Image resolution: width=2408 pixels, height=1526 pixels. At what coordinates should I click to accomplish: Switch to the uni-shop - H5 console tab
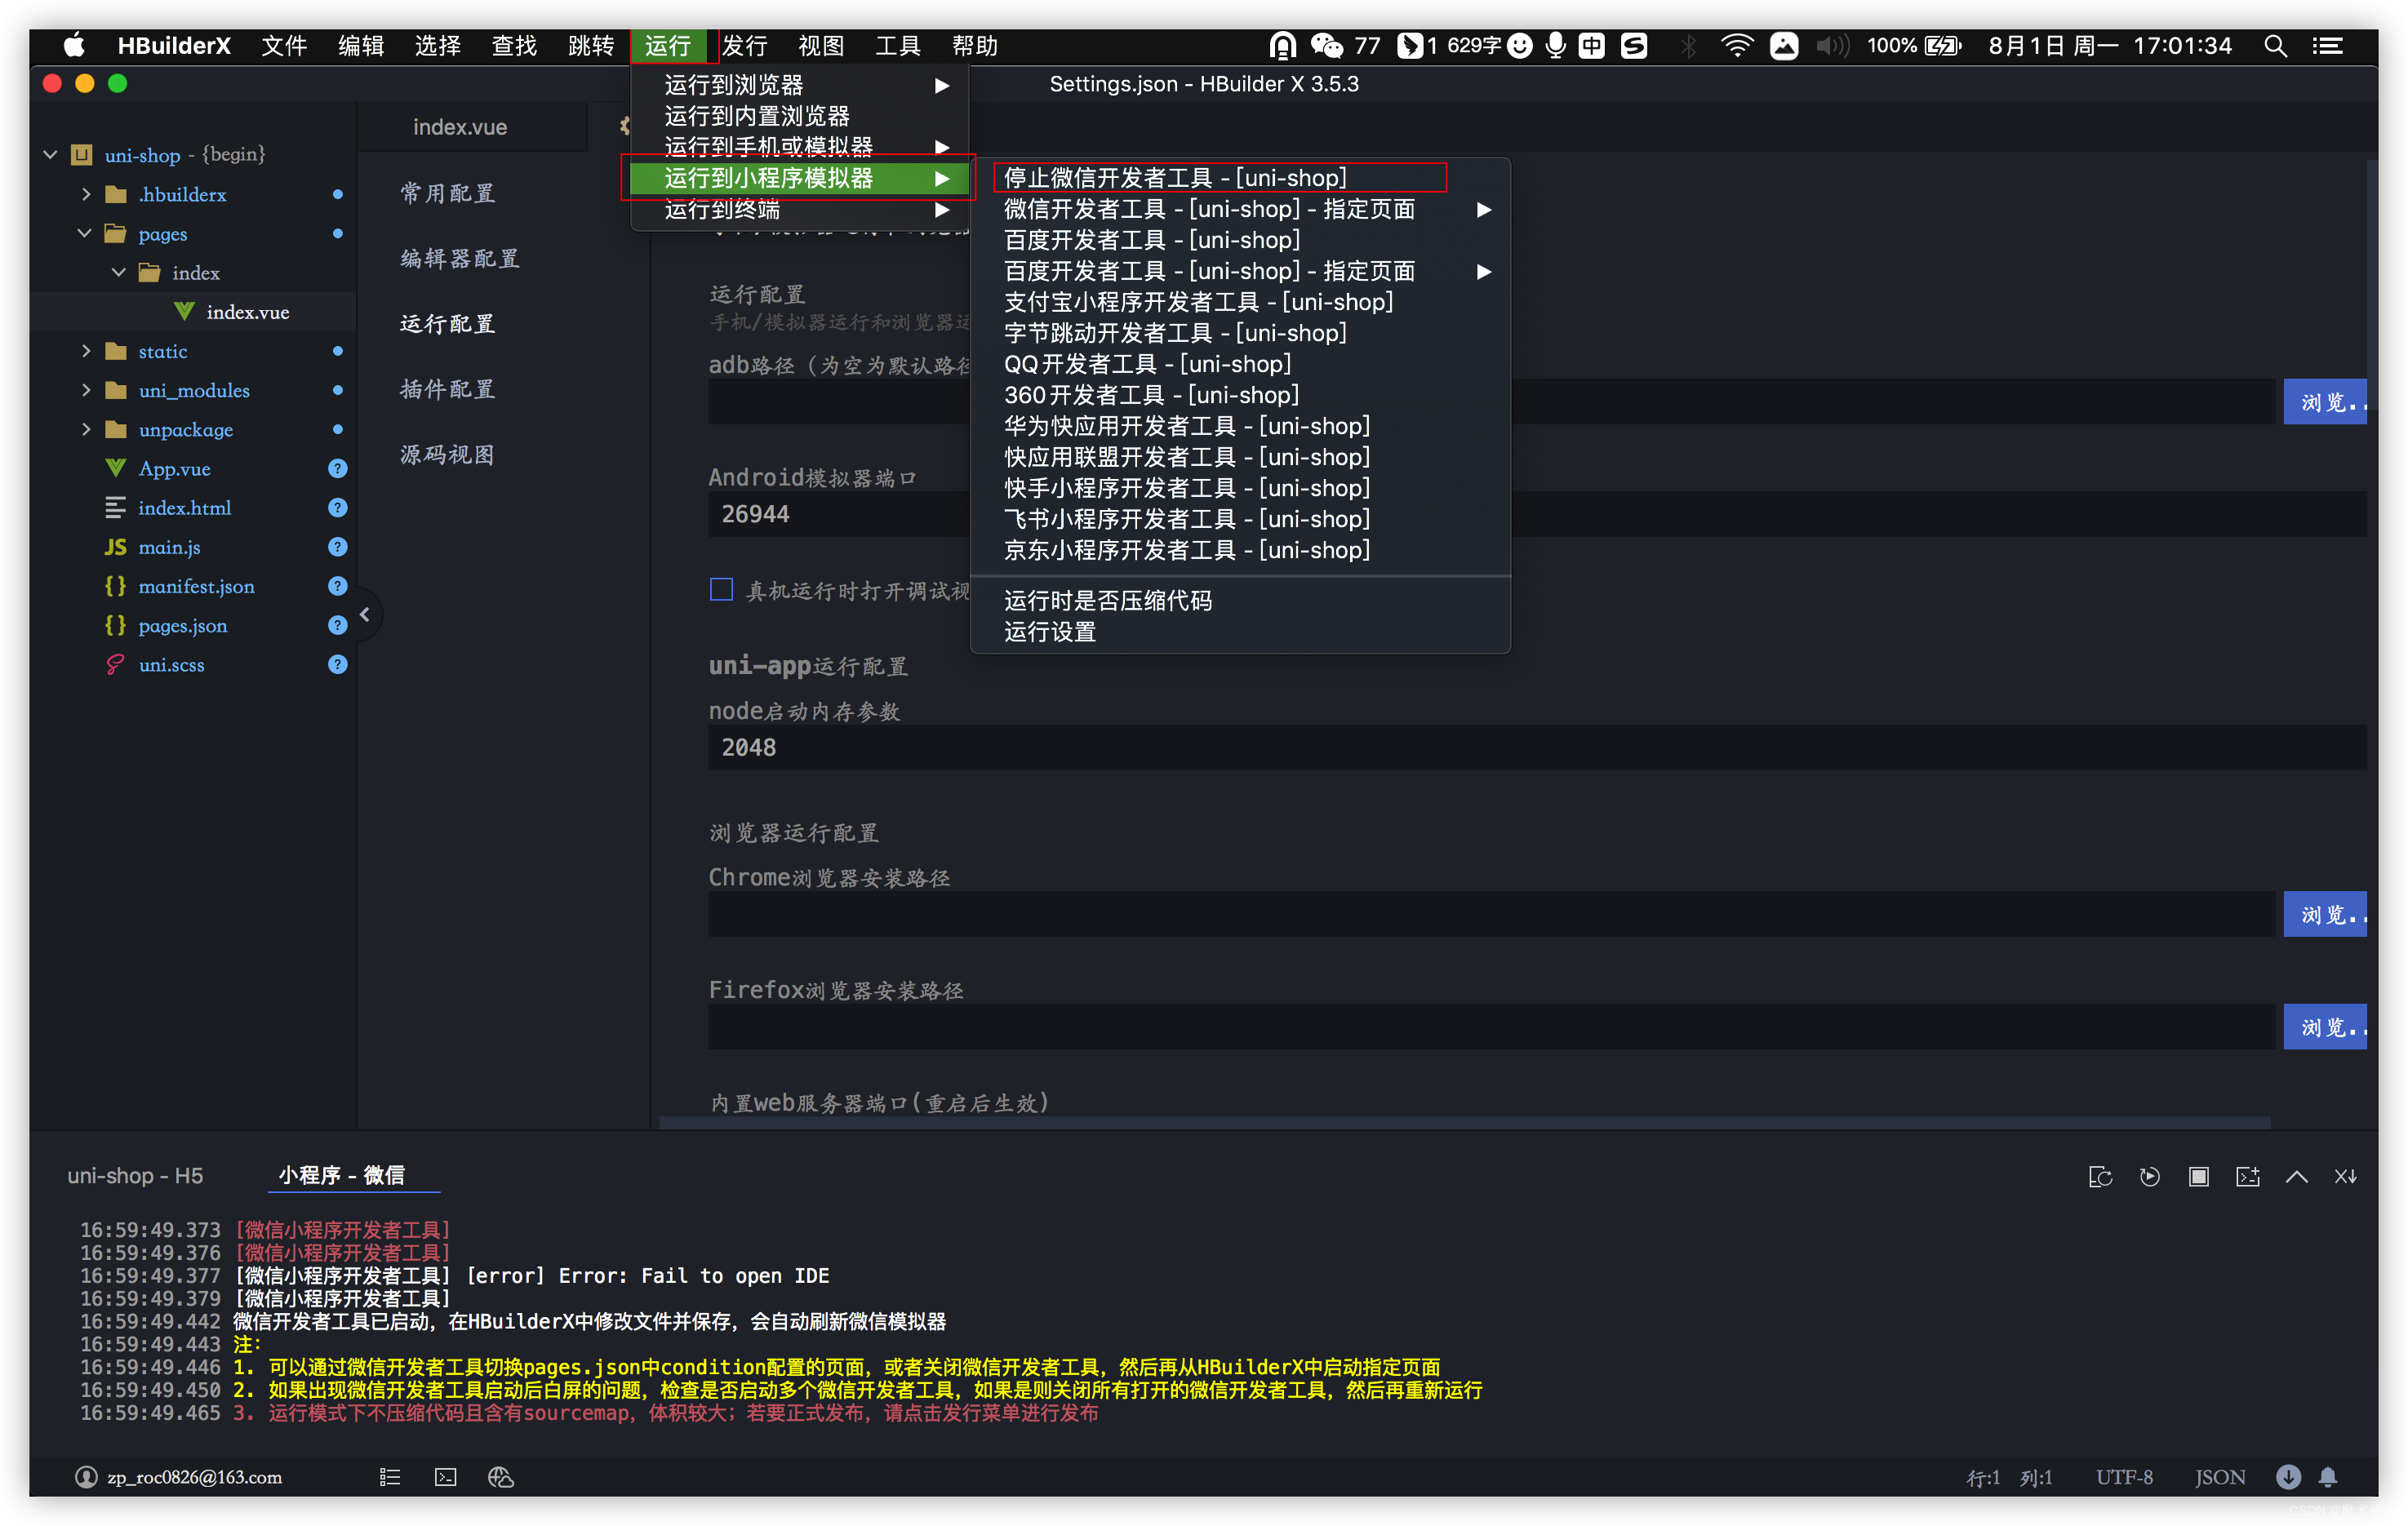pos(135,1176)
